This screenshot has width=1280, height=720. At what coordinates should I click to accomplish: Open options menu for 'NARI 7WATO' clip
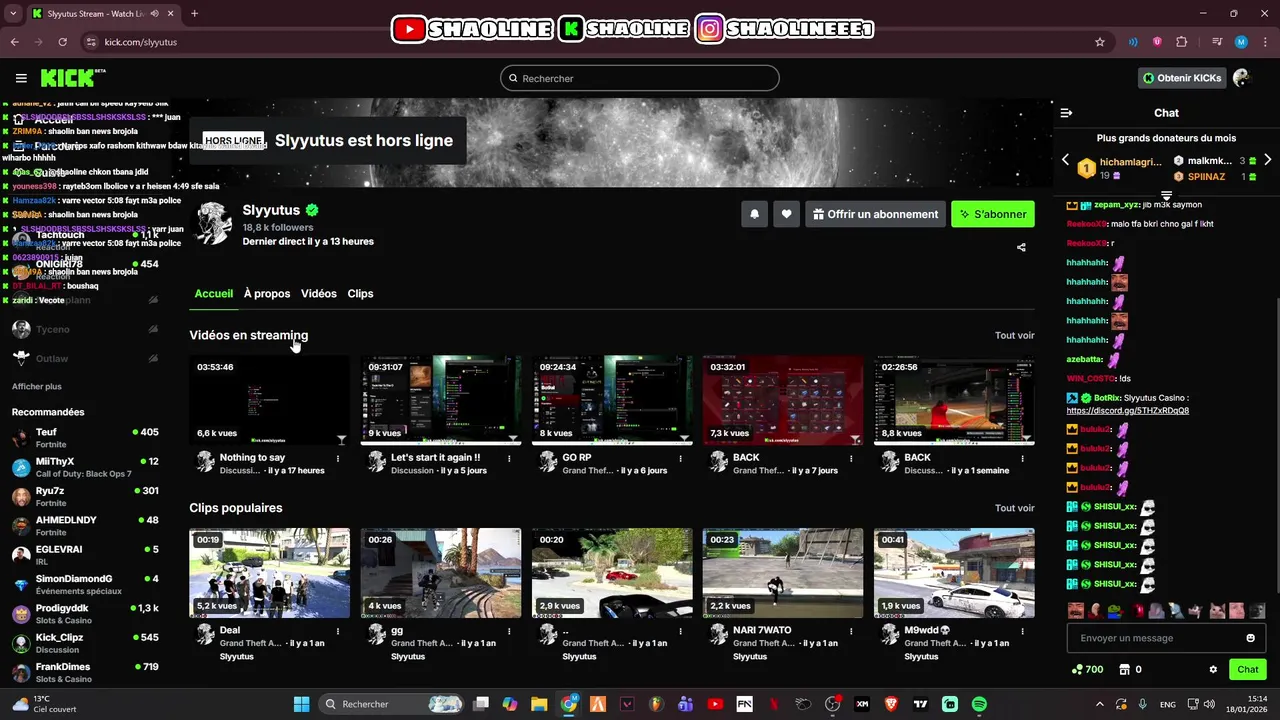click(x=851, y=631)
